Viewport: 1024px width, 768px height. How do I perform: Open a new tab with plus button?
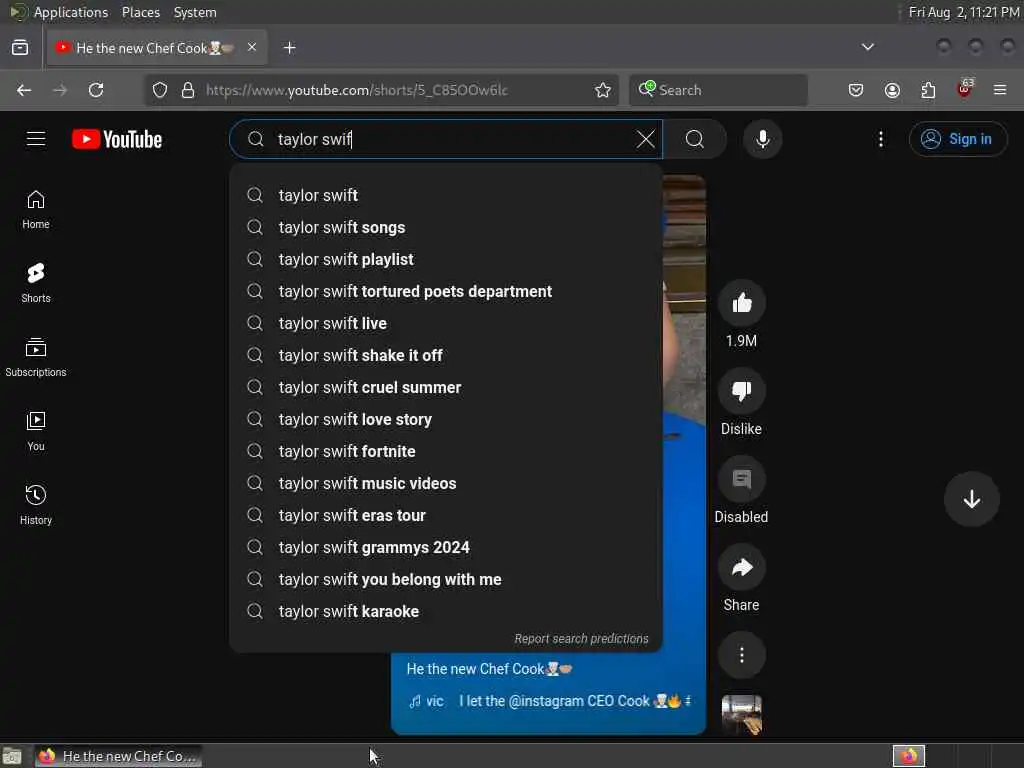click(289, 48)
